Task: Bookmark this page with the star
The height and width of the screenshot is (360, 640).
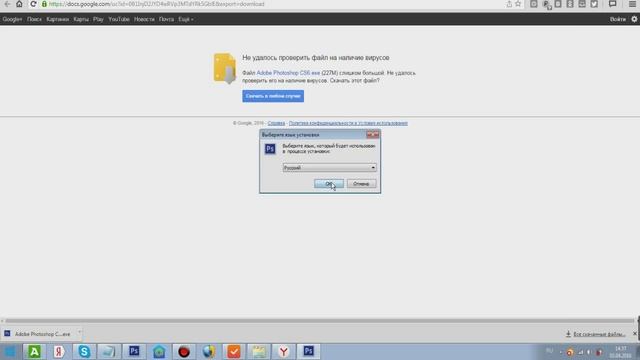Action: click(x=518, y=4)
